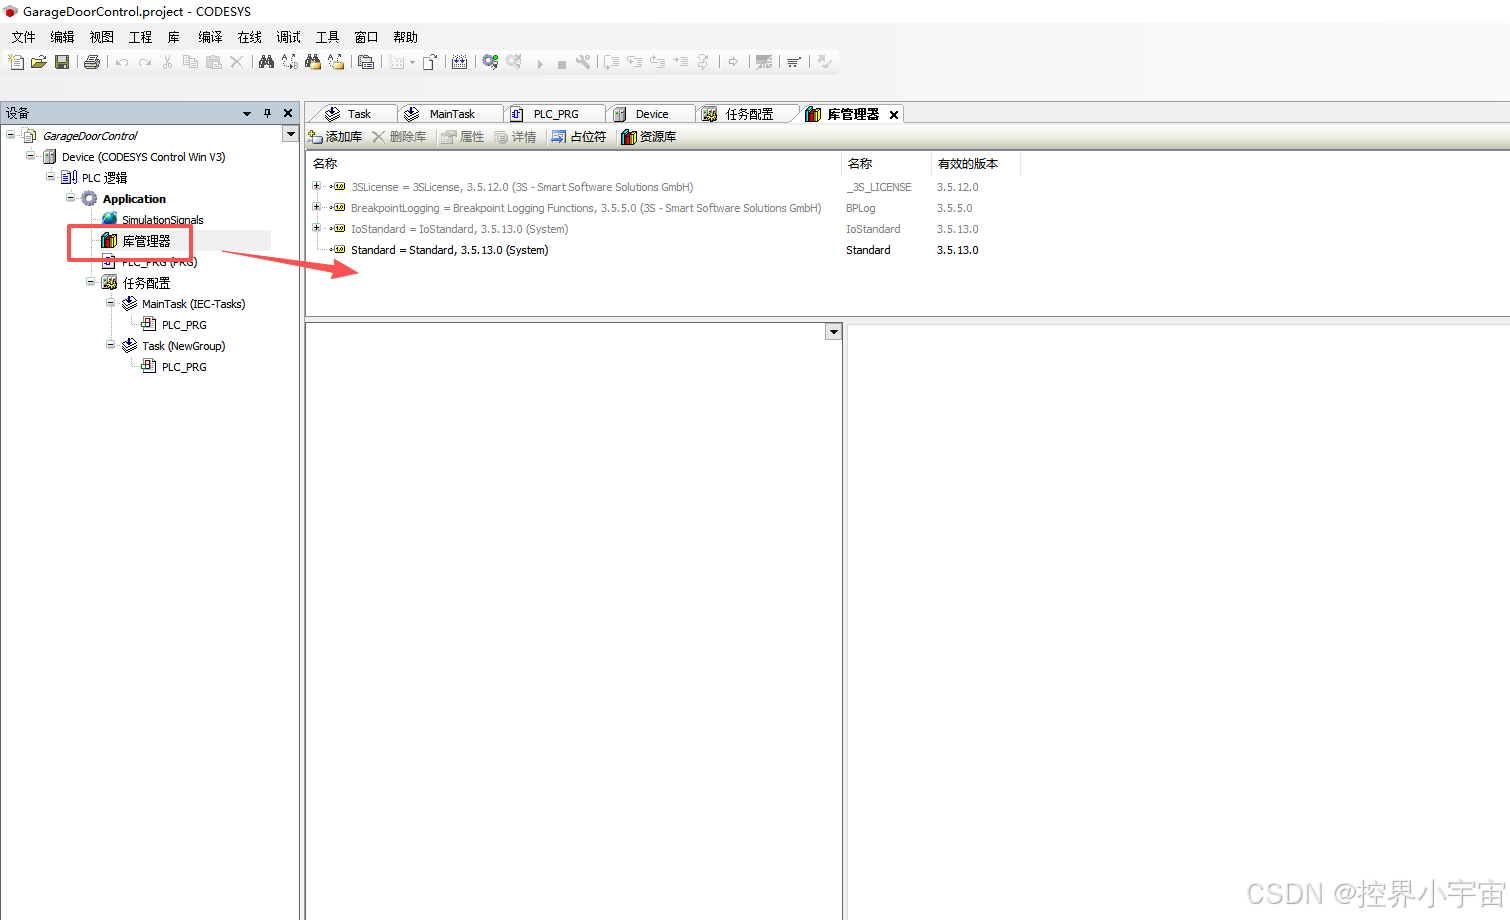Open the 编译 menu

point(210,37)
